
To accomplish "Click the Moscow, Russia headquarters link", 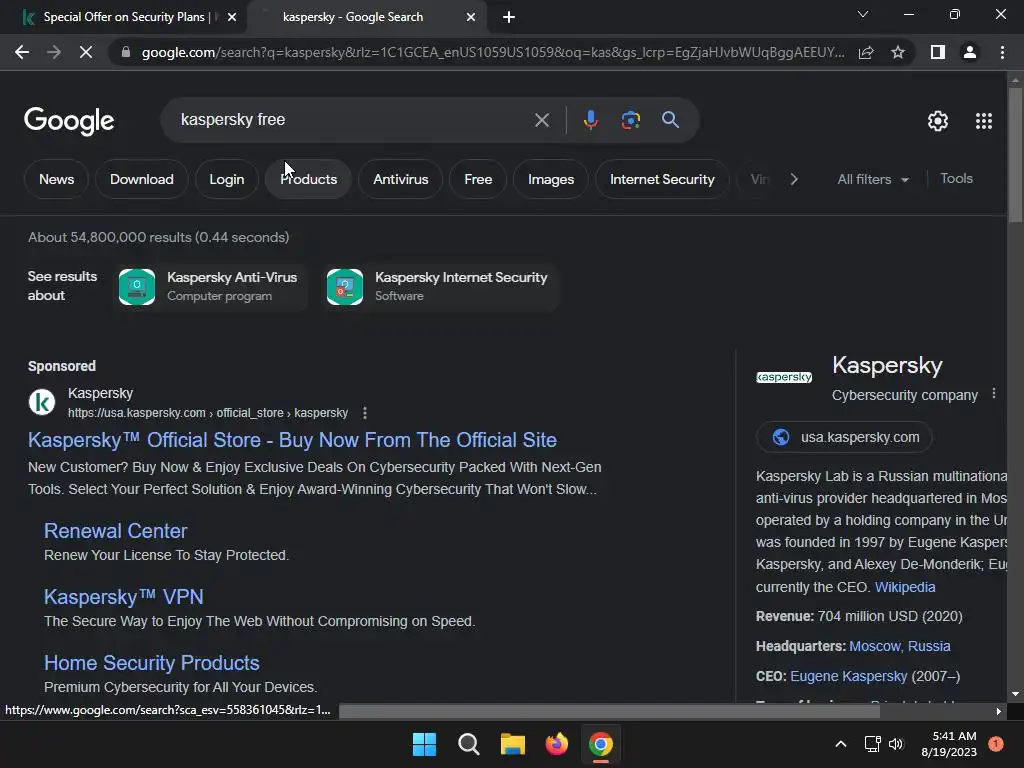I will pyautogui.click(x=899, y=646).
